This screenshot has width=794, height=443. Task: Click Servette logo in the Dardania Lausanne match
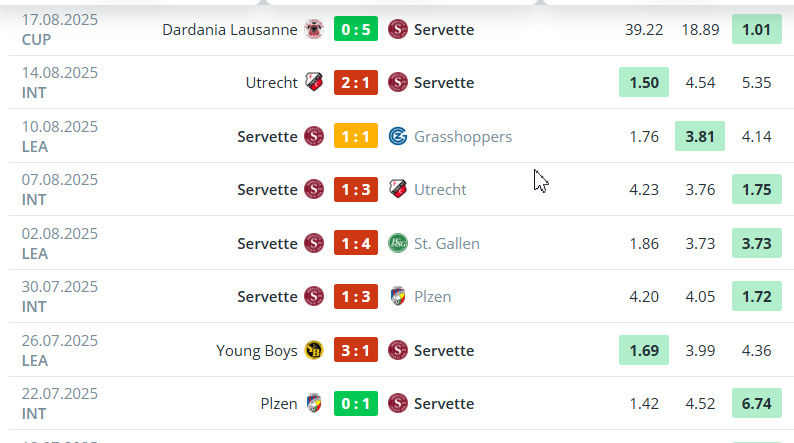pyautogui.click(x=397, y=29)
